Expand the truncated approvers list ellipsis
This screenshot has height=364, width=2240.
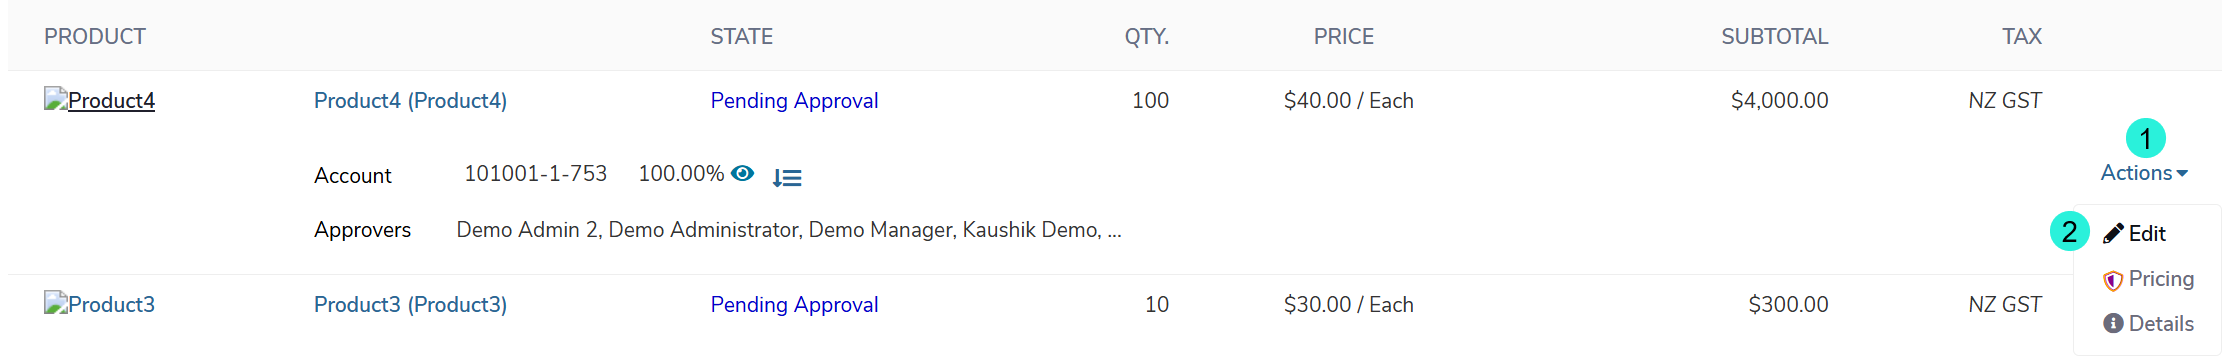[x=1114, y=232]
